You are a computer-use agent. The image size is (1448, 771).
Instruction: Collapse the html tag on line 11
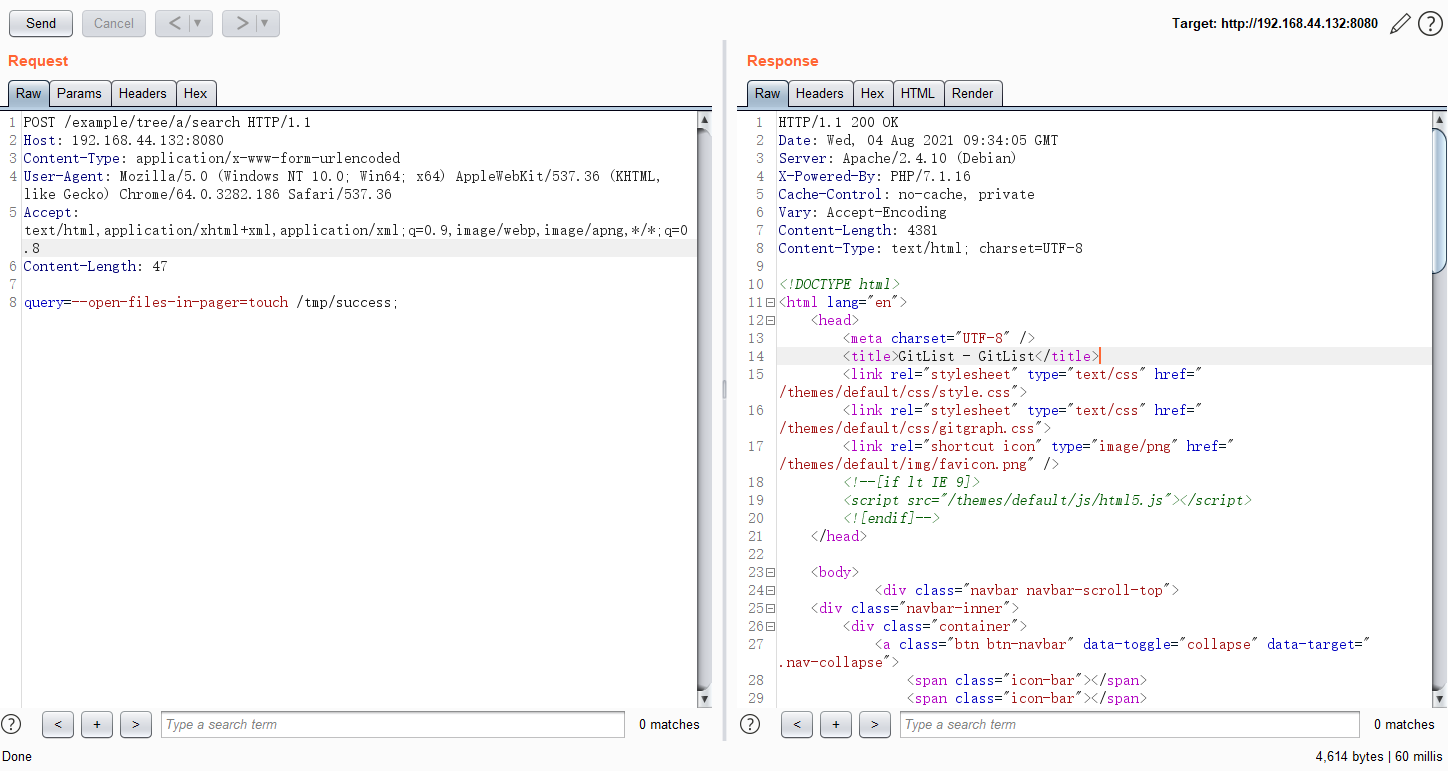click(770, 302)
